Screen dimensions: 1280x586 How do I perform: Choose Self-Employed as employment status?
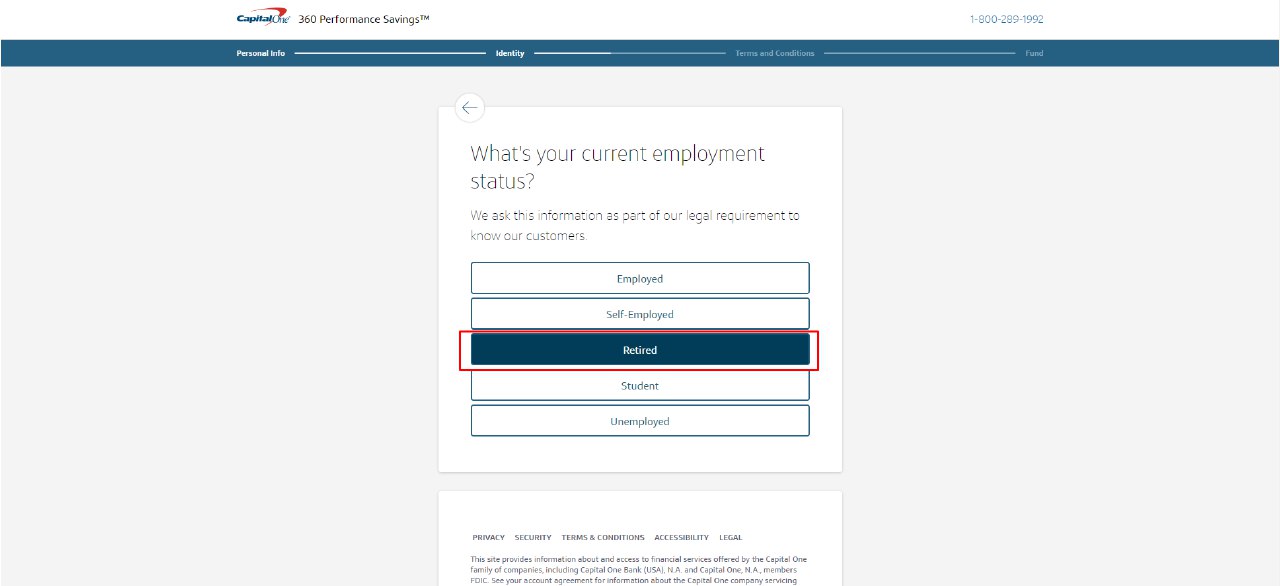(640, 314)
